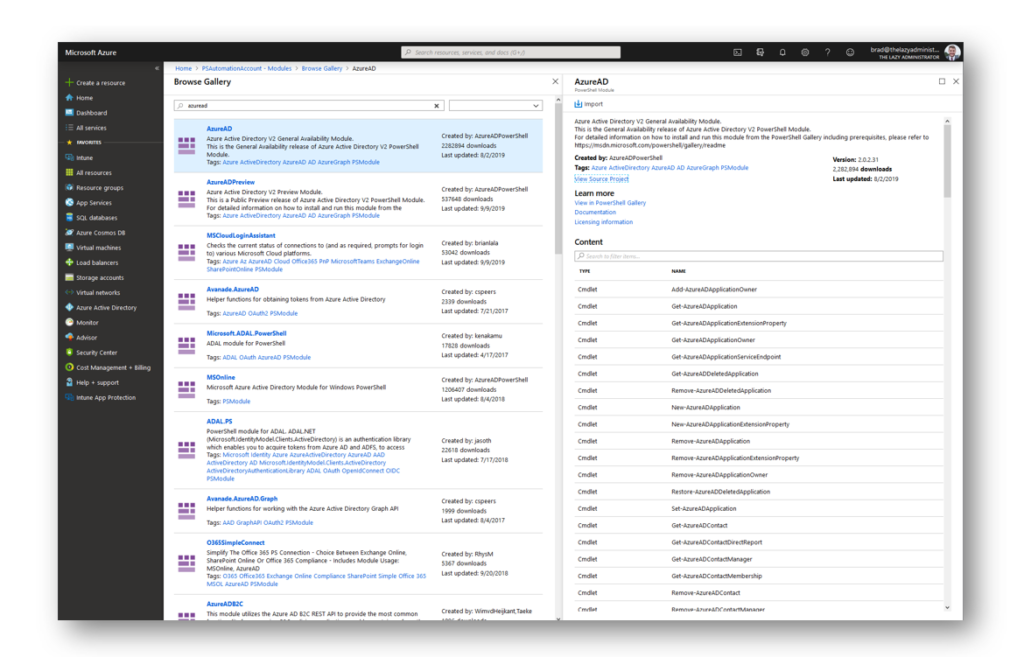
Task: Click the Cost Management + Billing icon
Action: pyautogui.click(x=69, y=368)
